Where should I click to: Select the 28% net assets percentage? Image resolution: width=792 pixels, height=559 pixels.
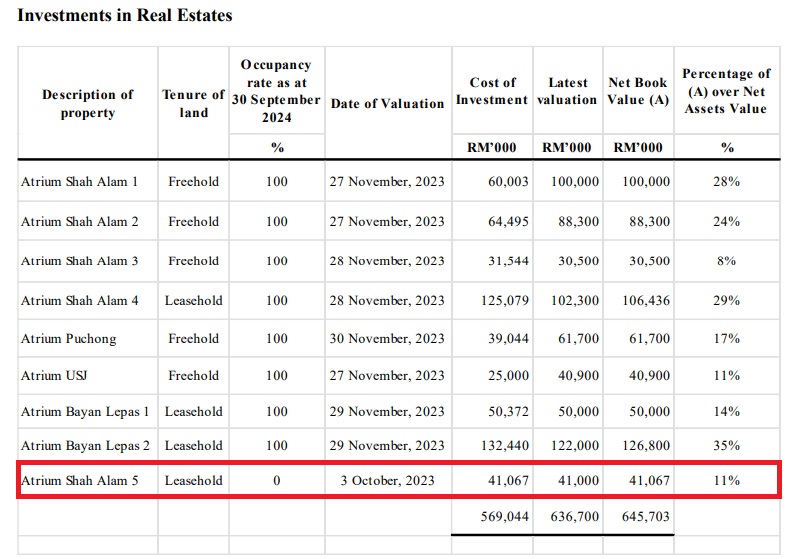pos(726,182)
